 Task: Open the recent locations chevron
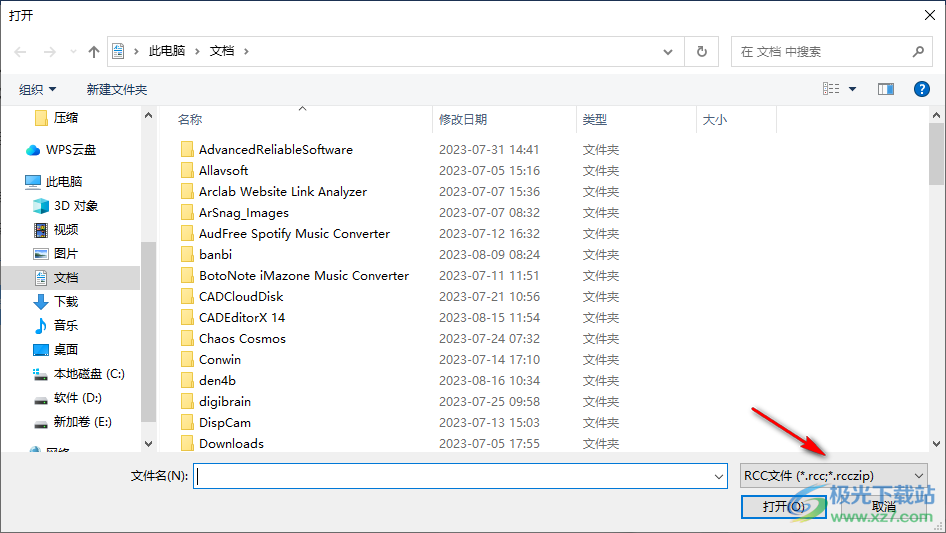73,52
